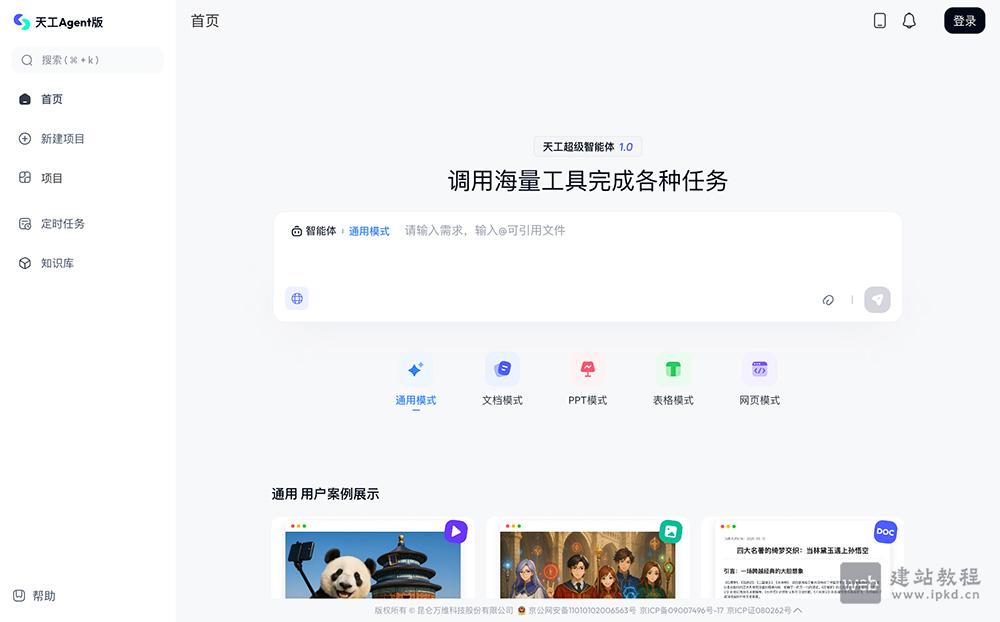This screenshot has width=1000, height=622.
Task: Select the 表格模式 spreadsheet mode icon
Action: tap(673, 369)
